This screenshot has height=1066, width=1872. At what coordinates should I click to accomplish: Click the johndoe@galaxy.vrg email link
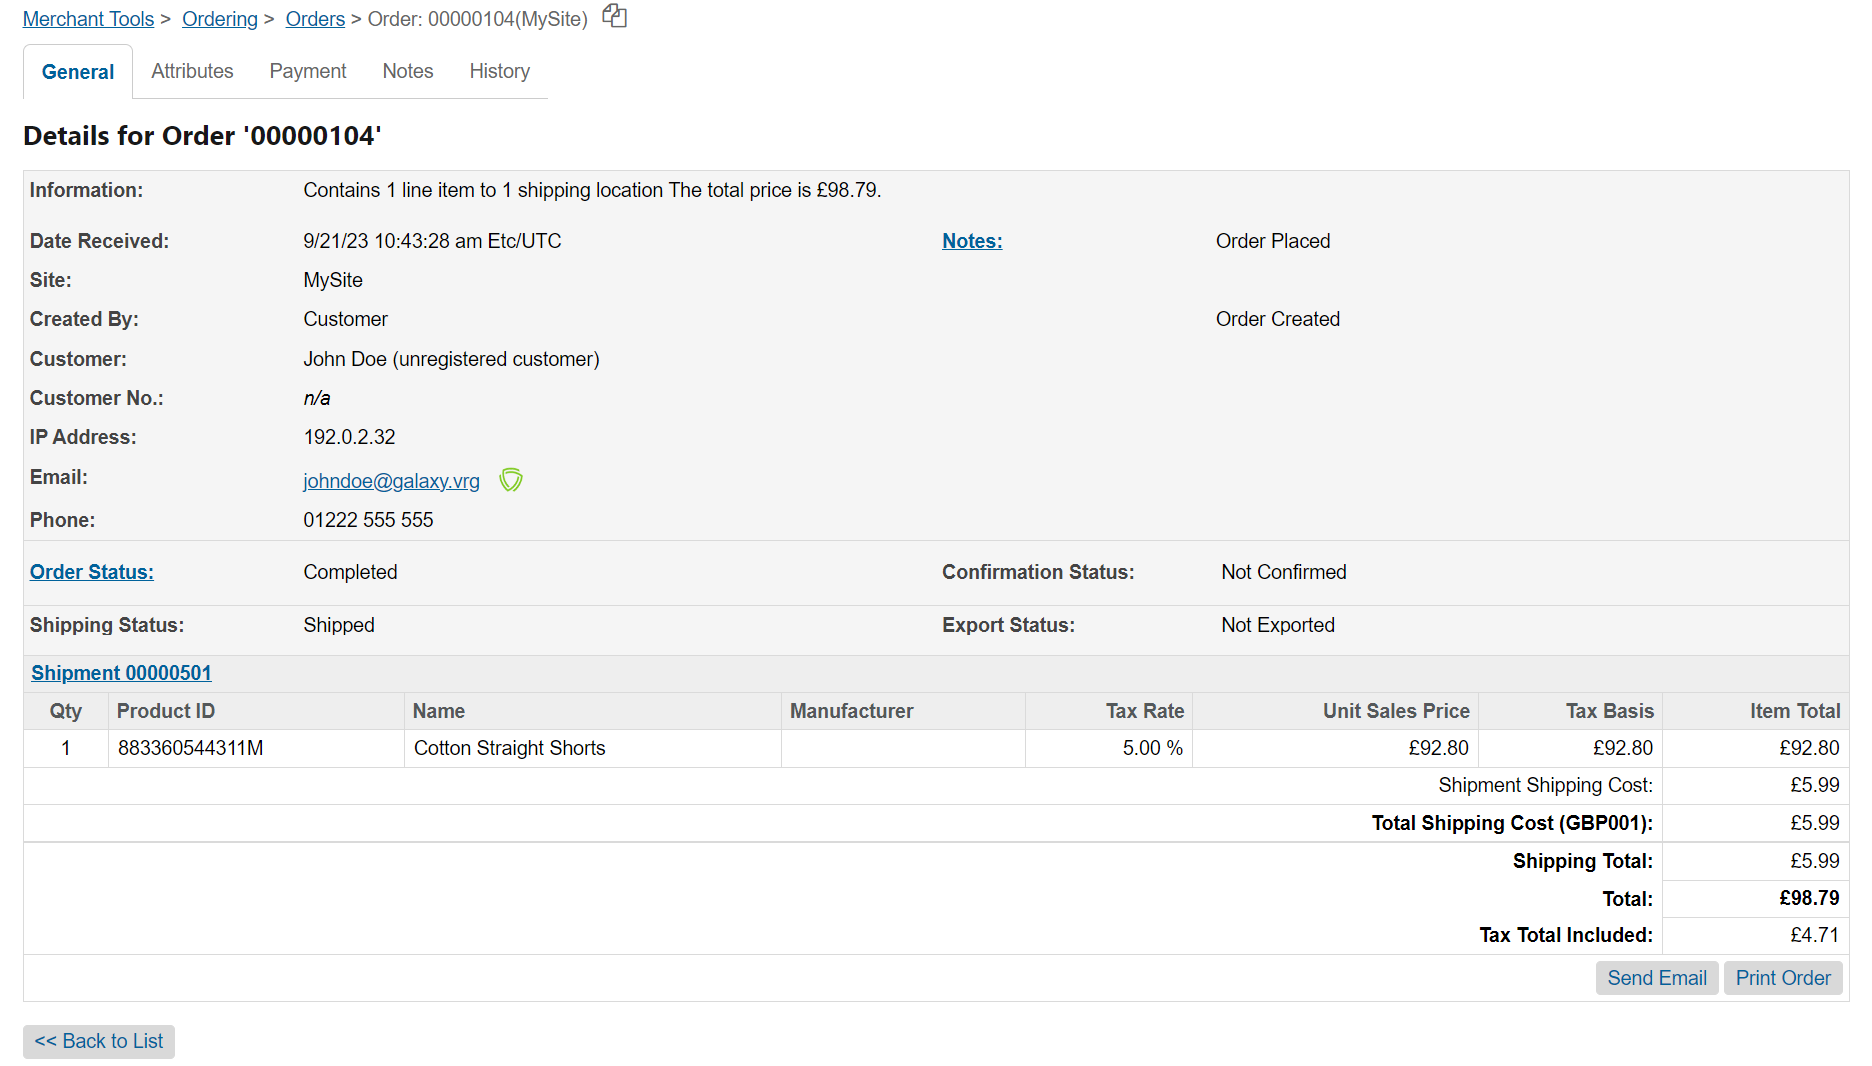[x=391, y=481]
